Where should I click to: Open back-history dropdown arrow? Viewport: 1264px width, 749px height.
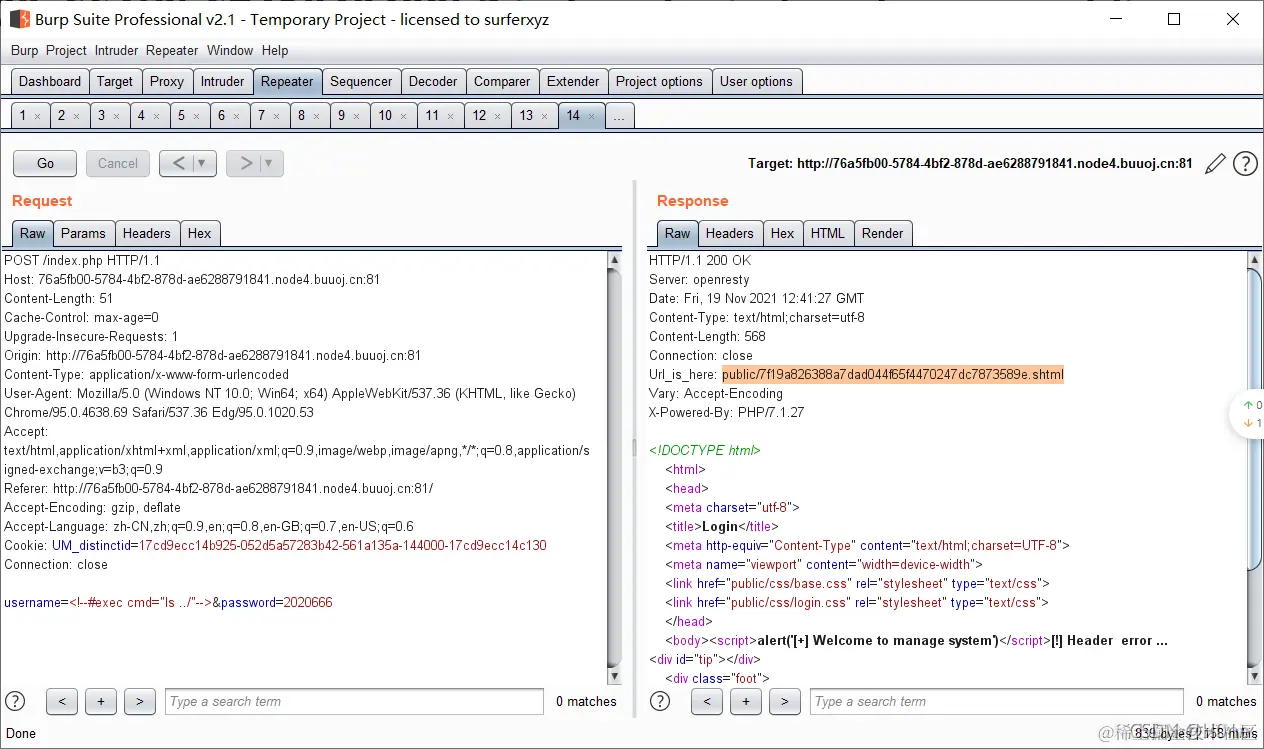tap(203, 163)
